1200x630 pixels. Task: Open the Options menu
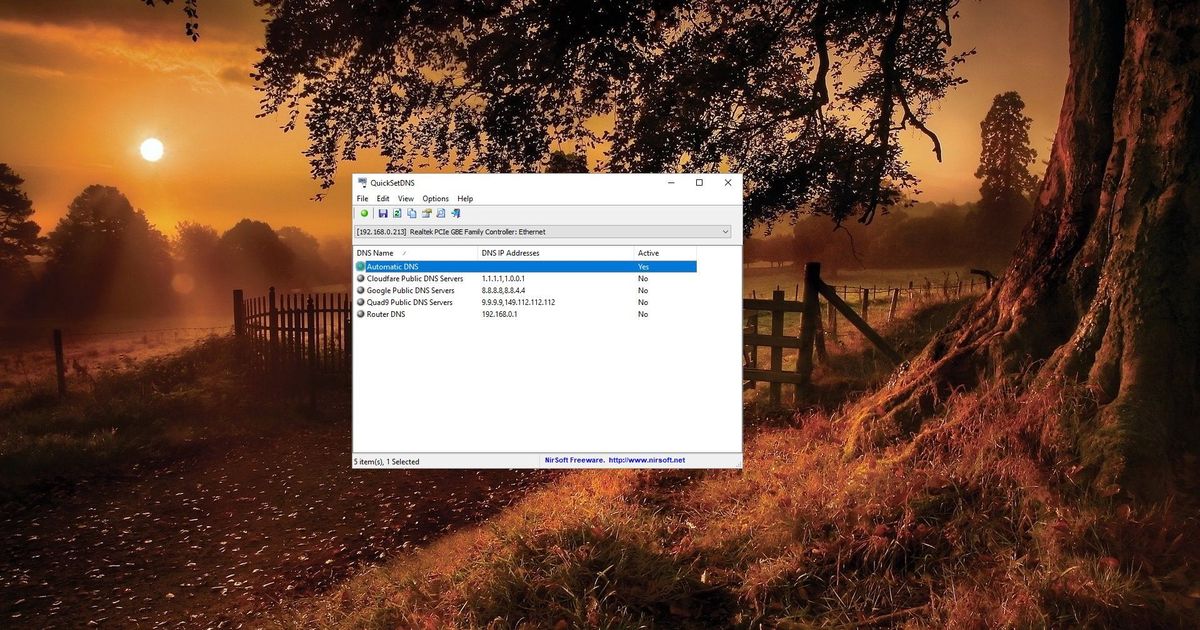click(435, 198)
